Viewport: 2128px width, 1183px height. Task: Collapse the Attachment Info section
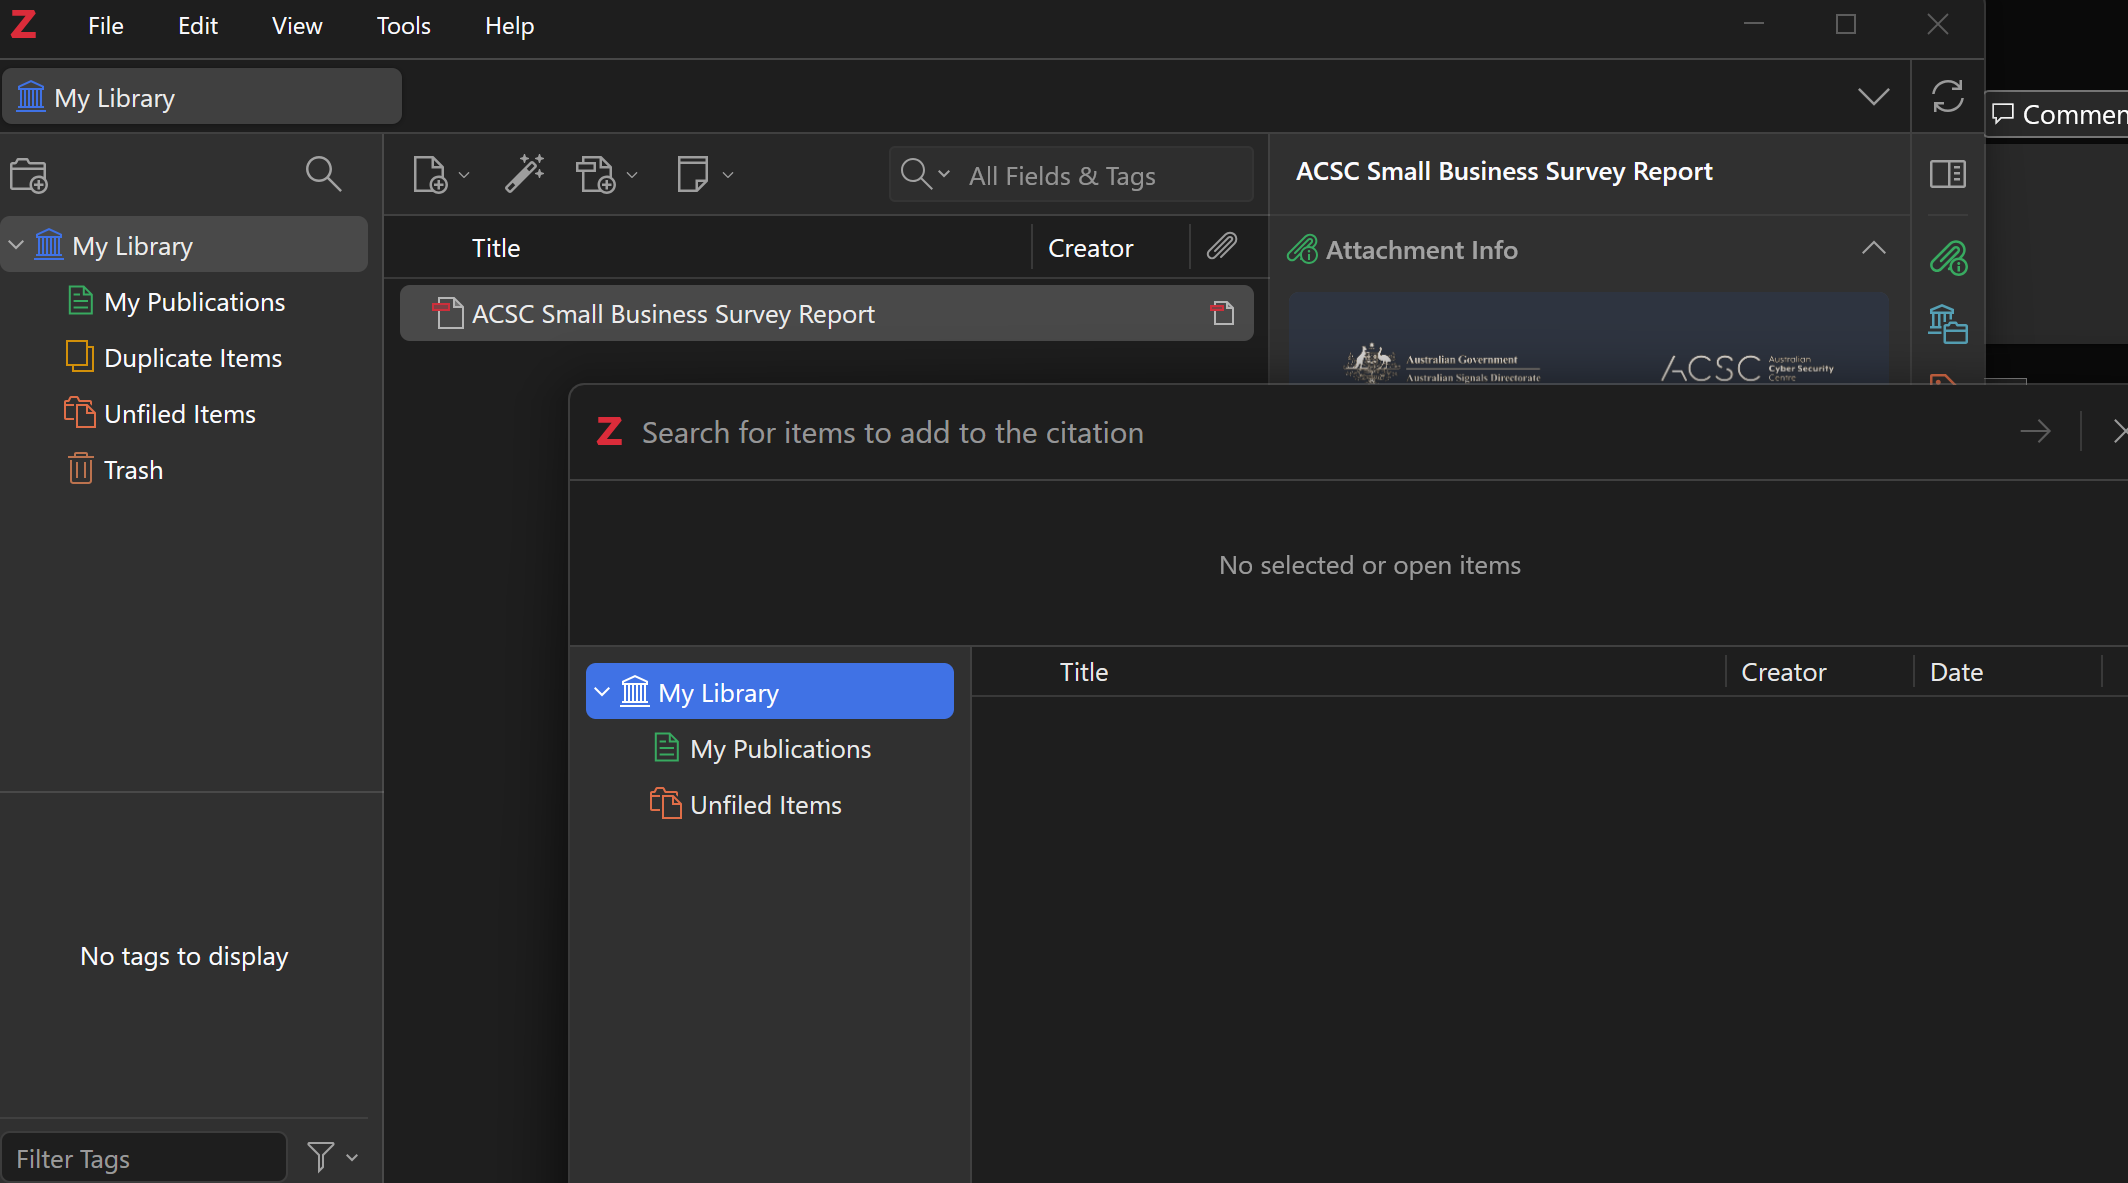coord(1873,249)
